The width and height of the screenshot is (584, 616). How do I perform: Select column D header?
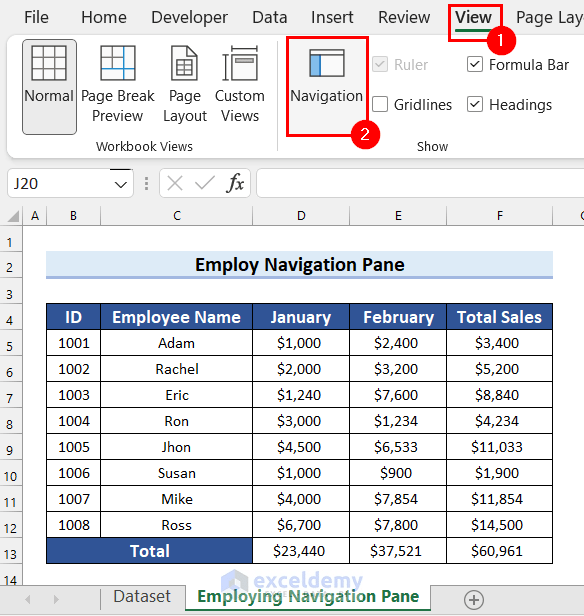coord(301,216)
